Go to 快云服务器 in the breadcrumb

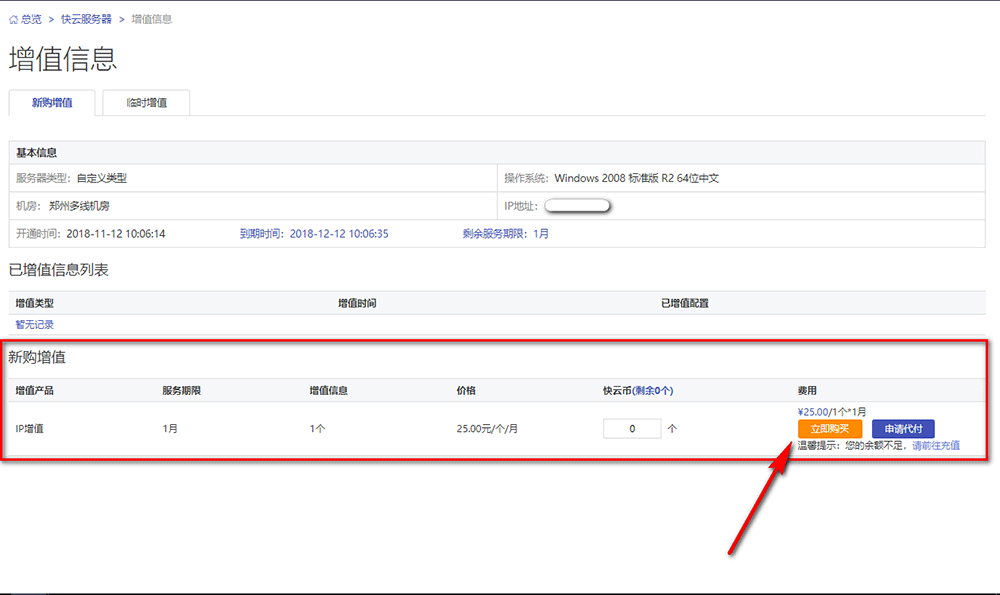86,19
